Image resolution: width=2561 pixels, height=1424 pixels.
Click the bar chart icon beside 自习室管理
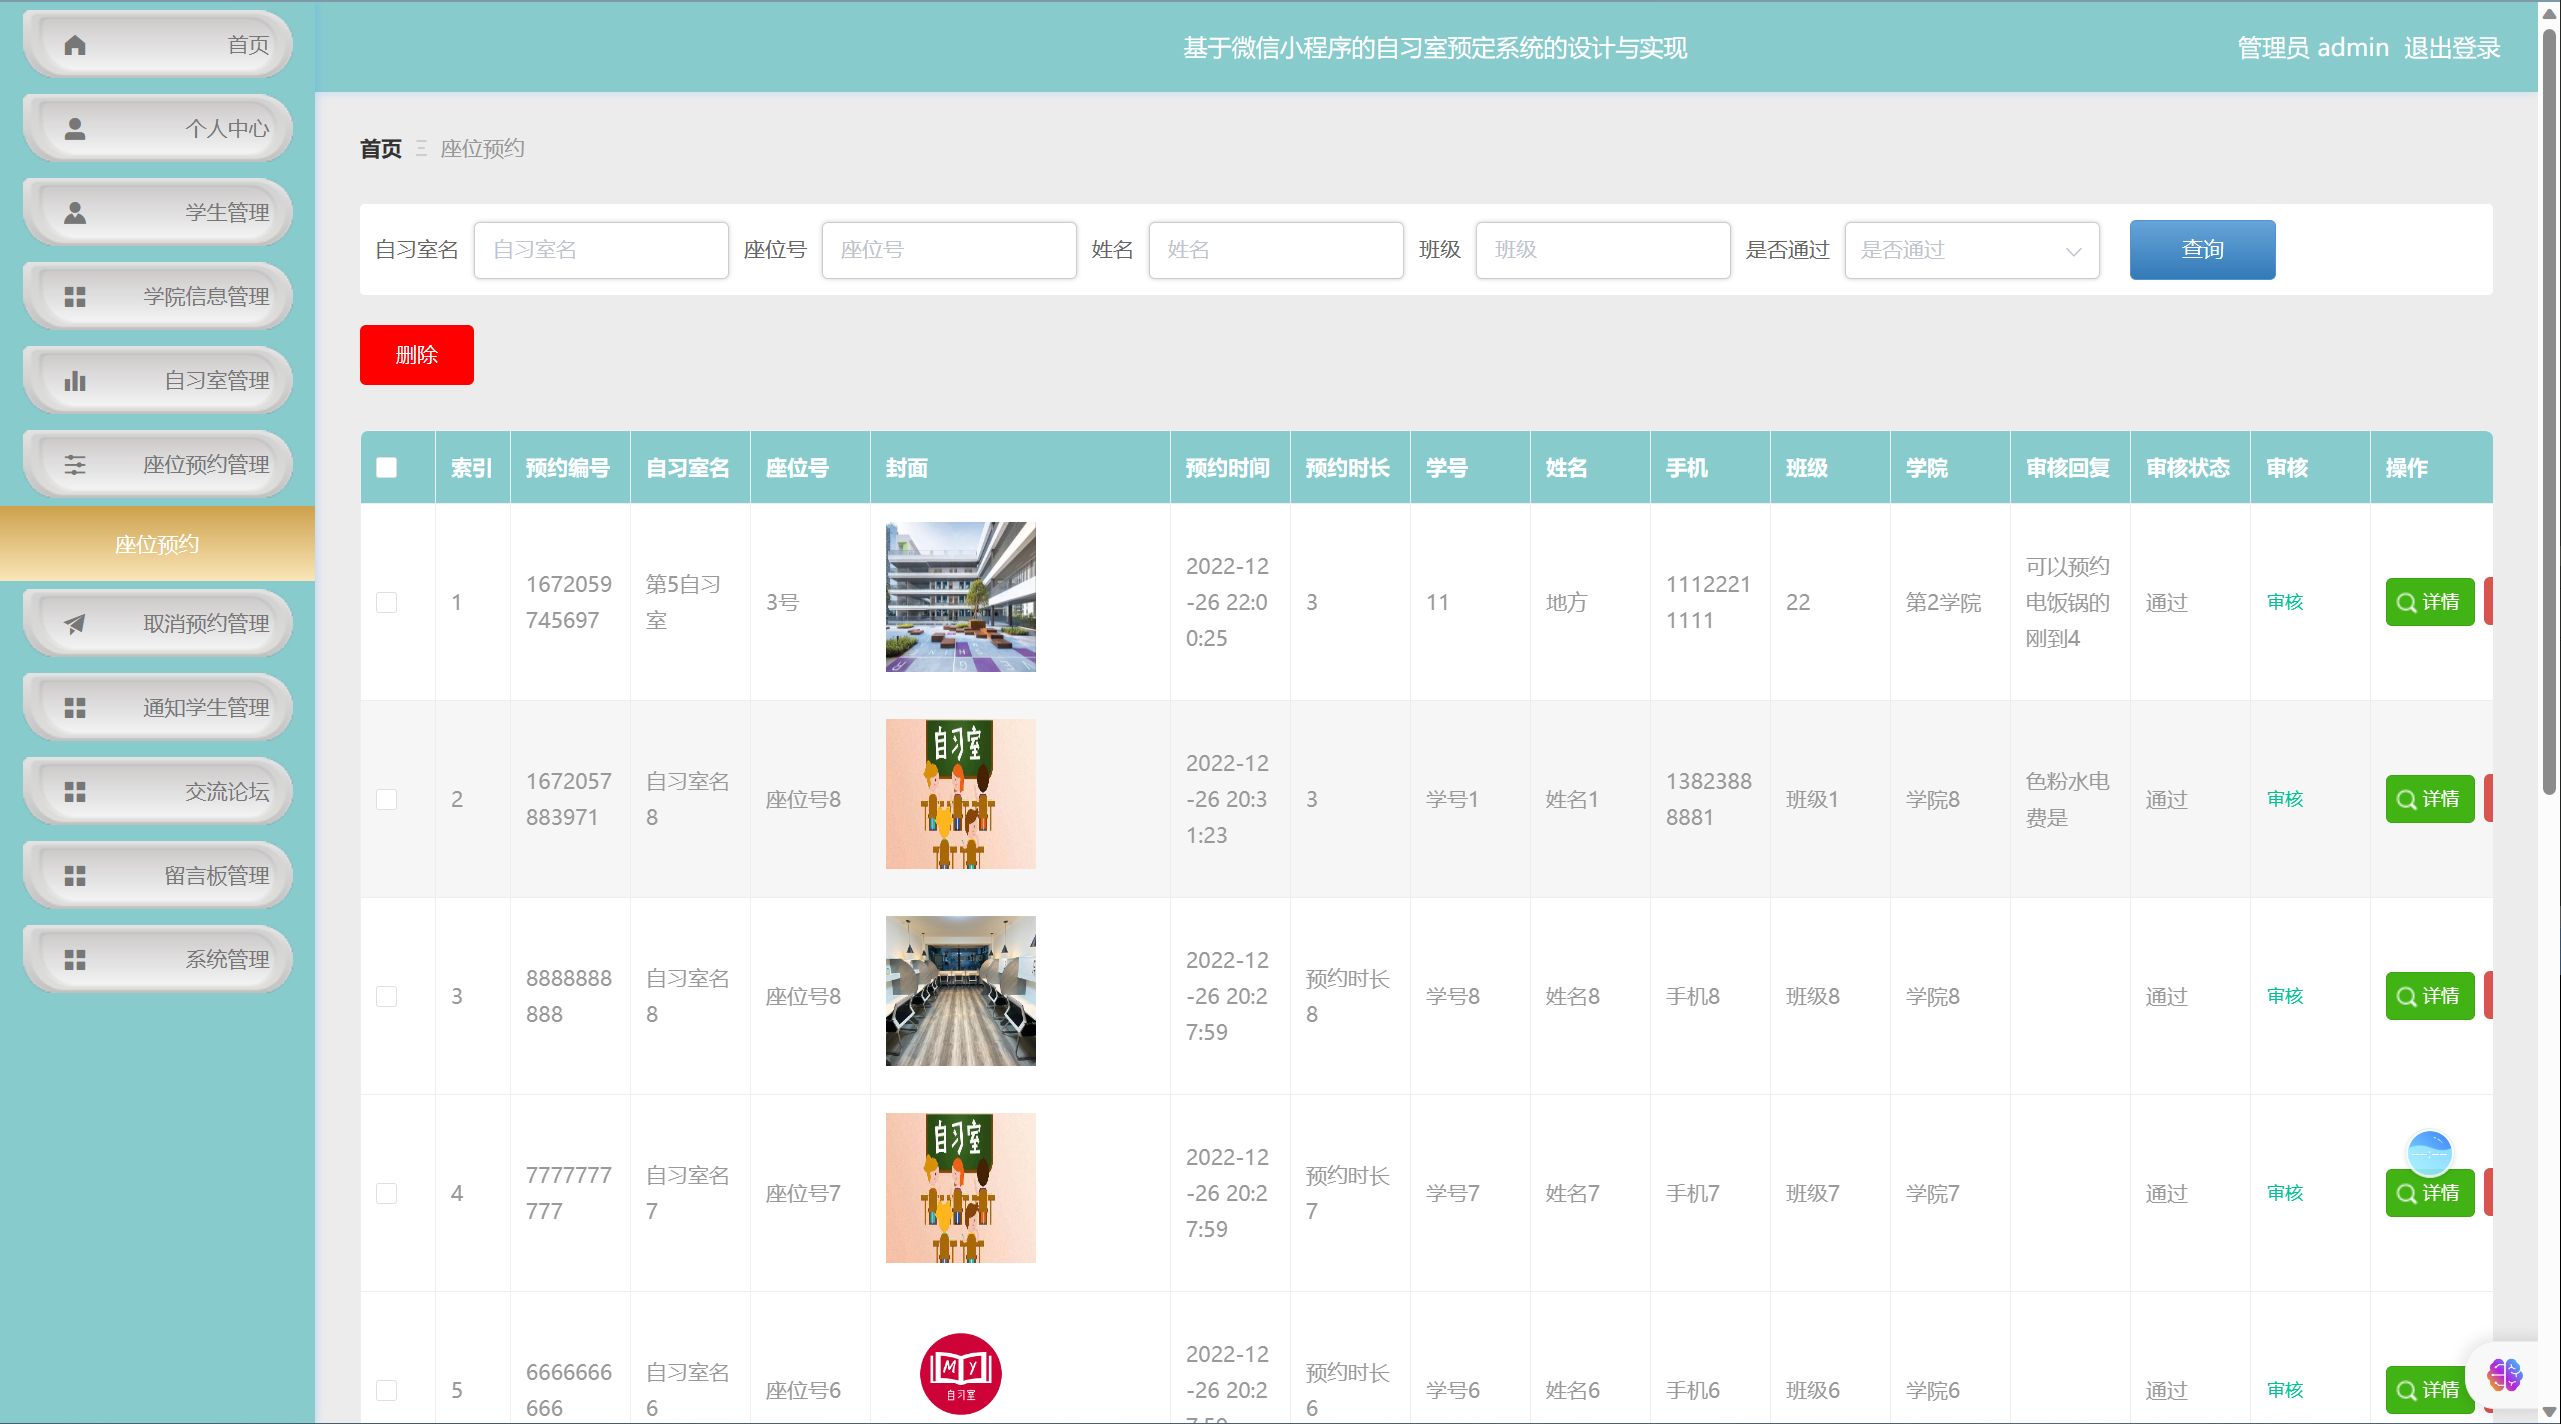75,381
